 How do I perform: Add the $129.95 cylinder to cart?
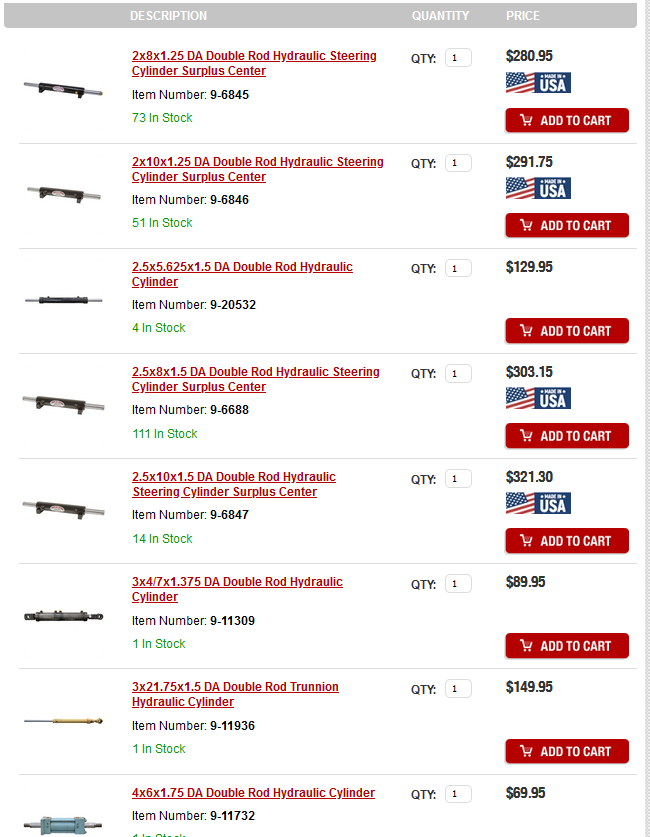pos(567,331)
